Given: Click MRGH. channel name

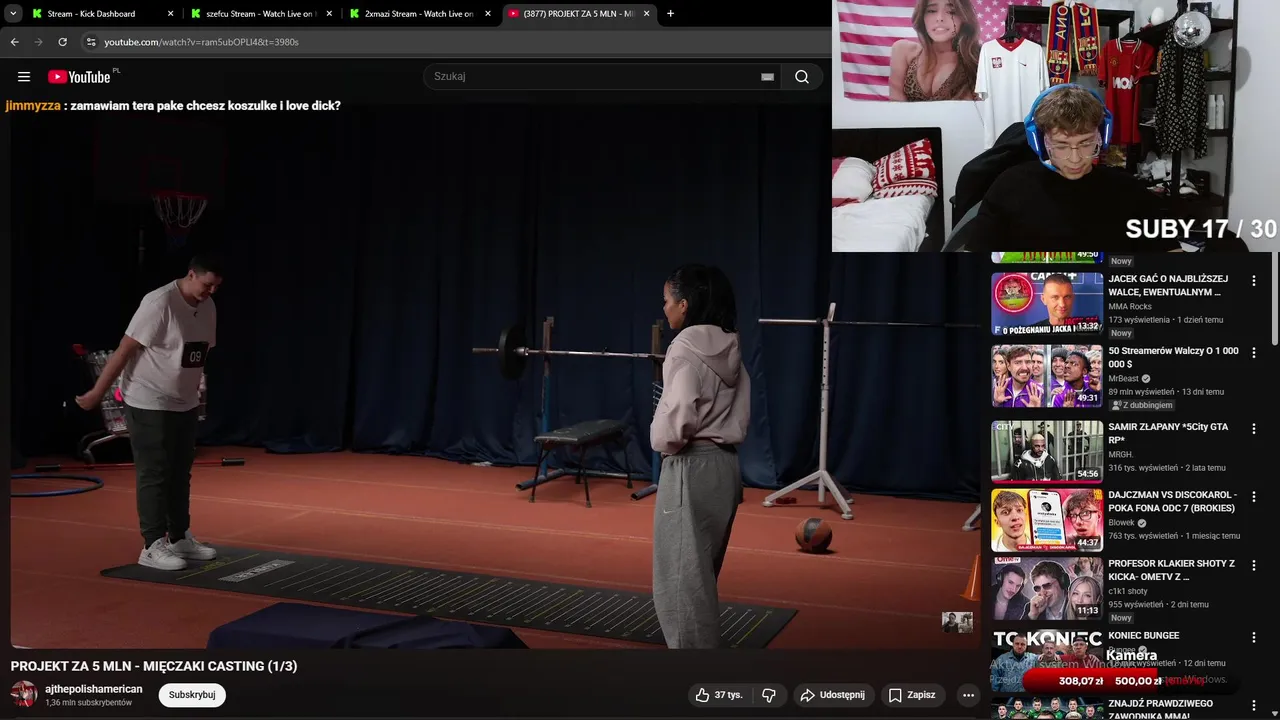Looking at the screenshot, I should (1120, 455).
